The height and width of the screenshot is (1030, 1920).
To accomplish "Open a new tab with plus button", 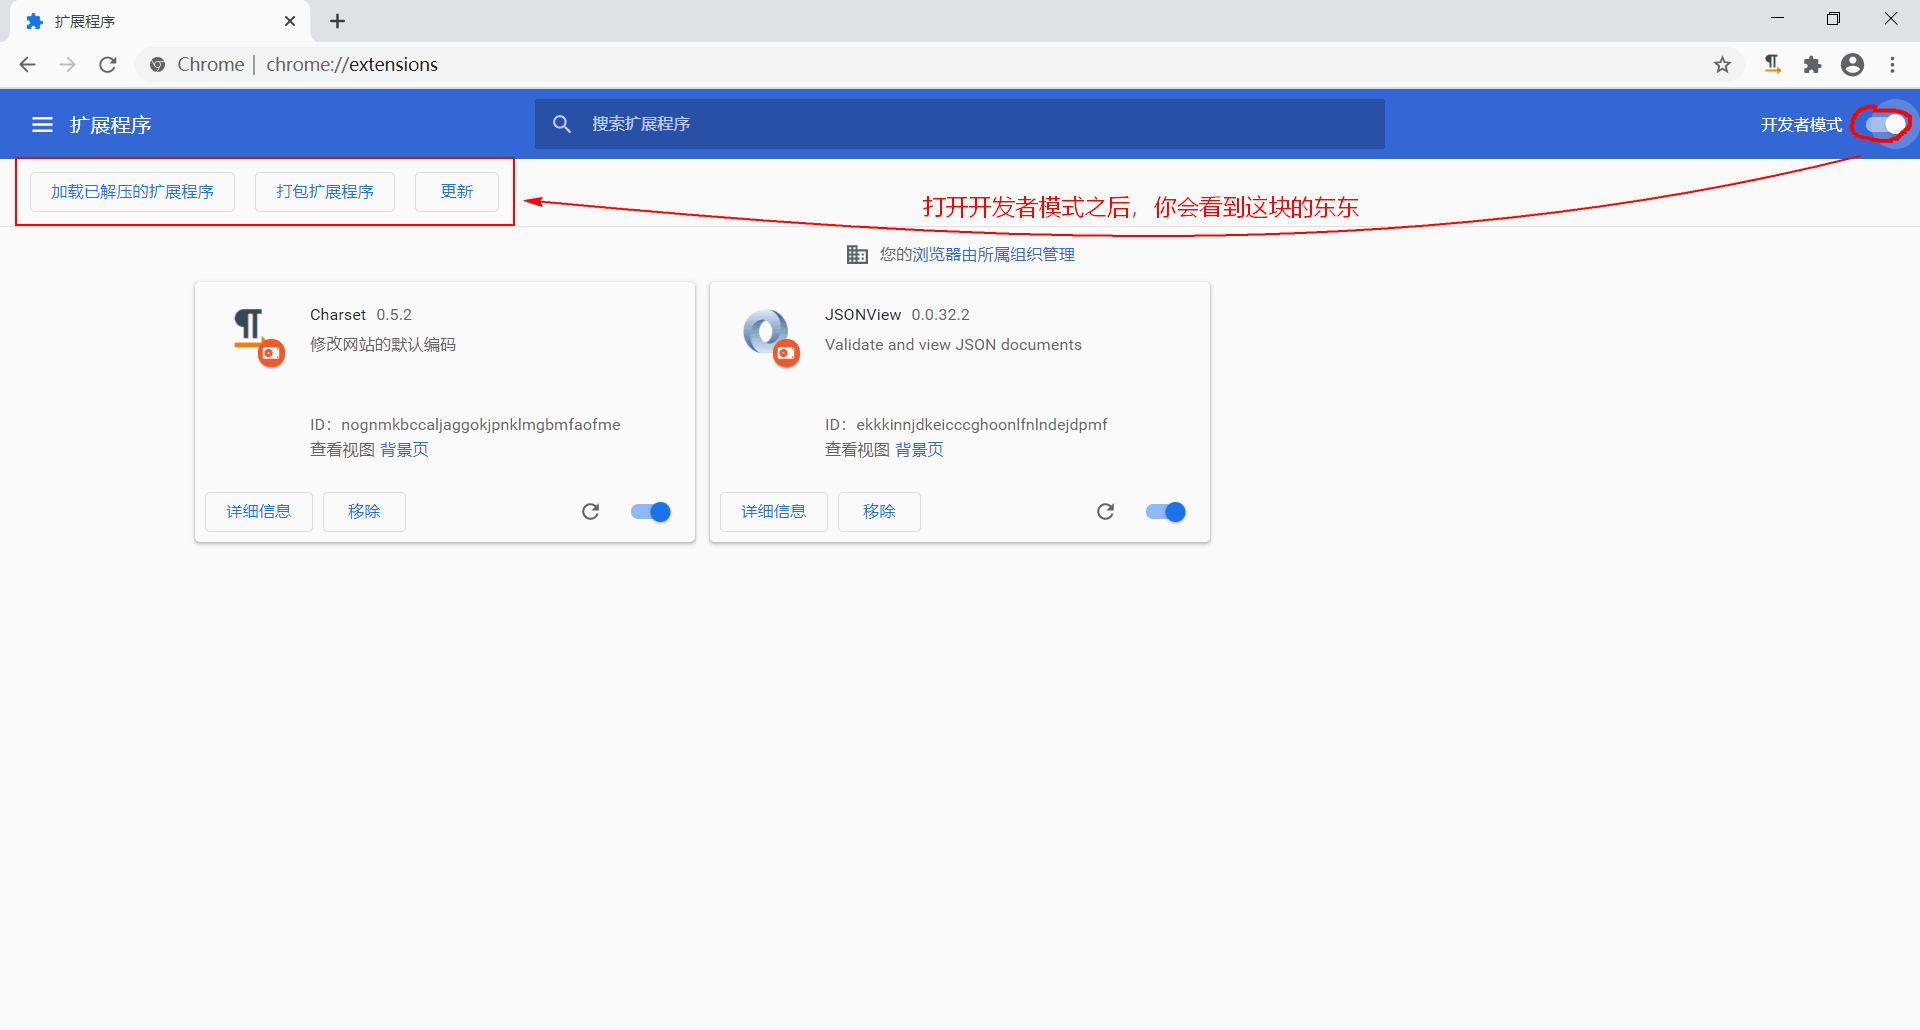I will pos(338,21).
